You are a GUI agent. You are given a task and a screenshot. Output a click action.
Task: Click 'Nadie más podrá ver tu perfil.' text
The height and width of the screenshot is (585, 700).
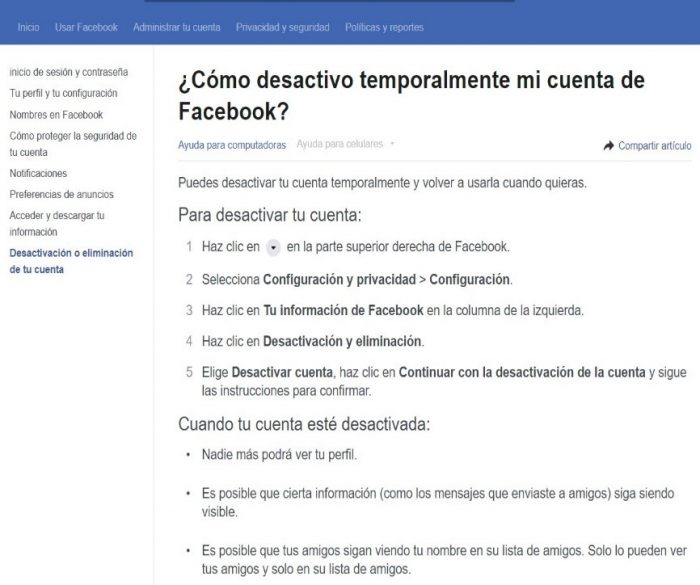(x=279, y=455)
